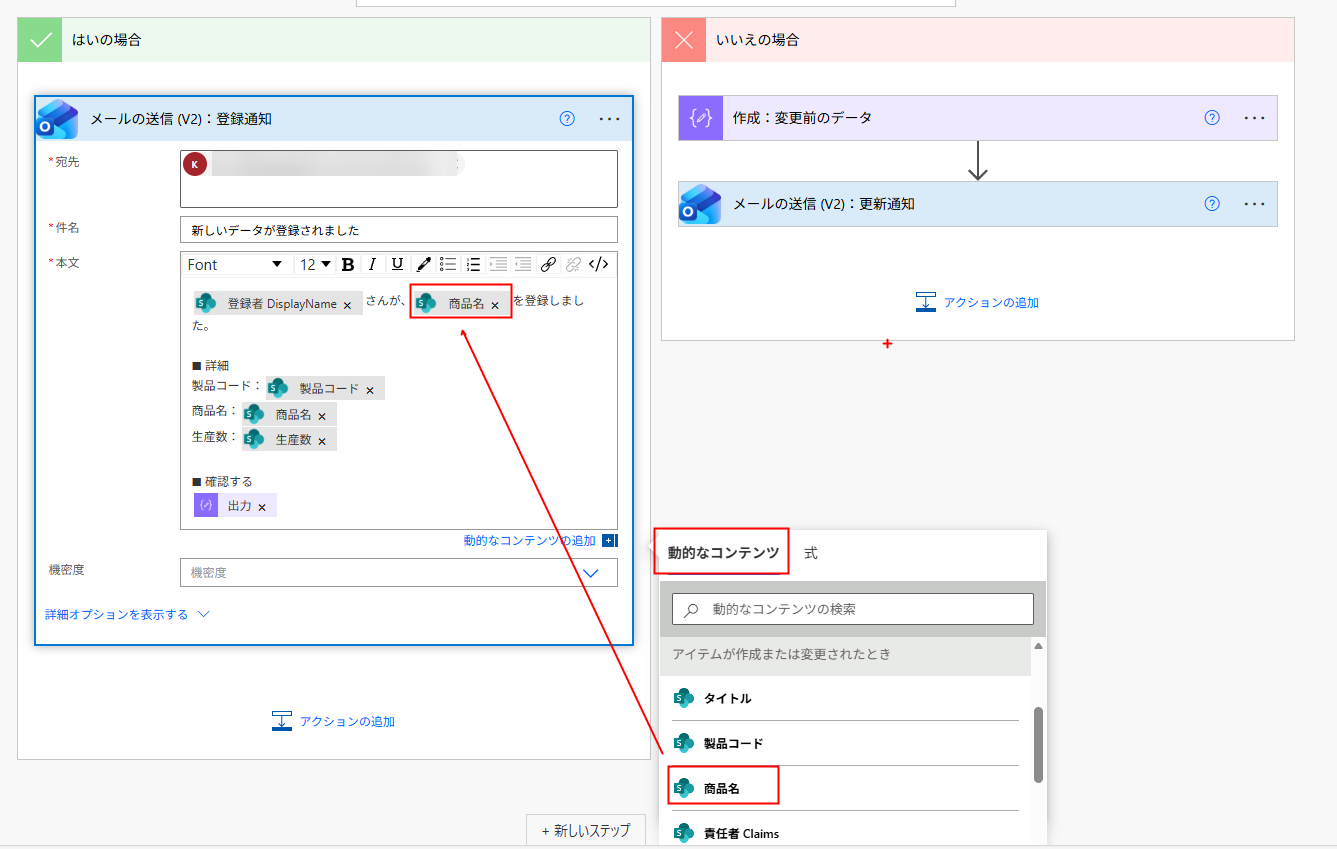Select タイトル dynamic content item

(x=845, y=698)
